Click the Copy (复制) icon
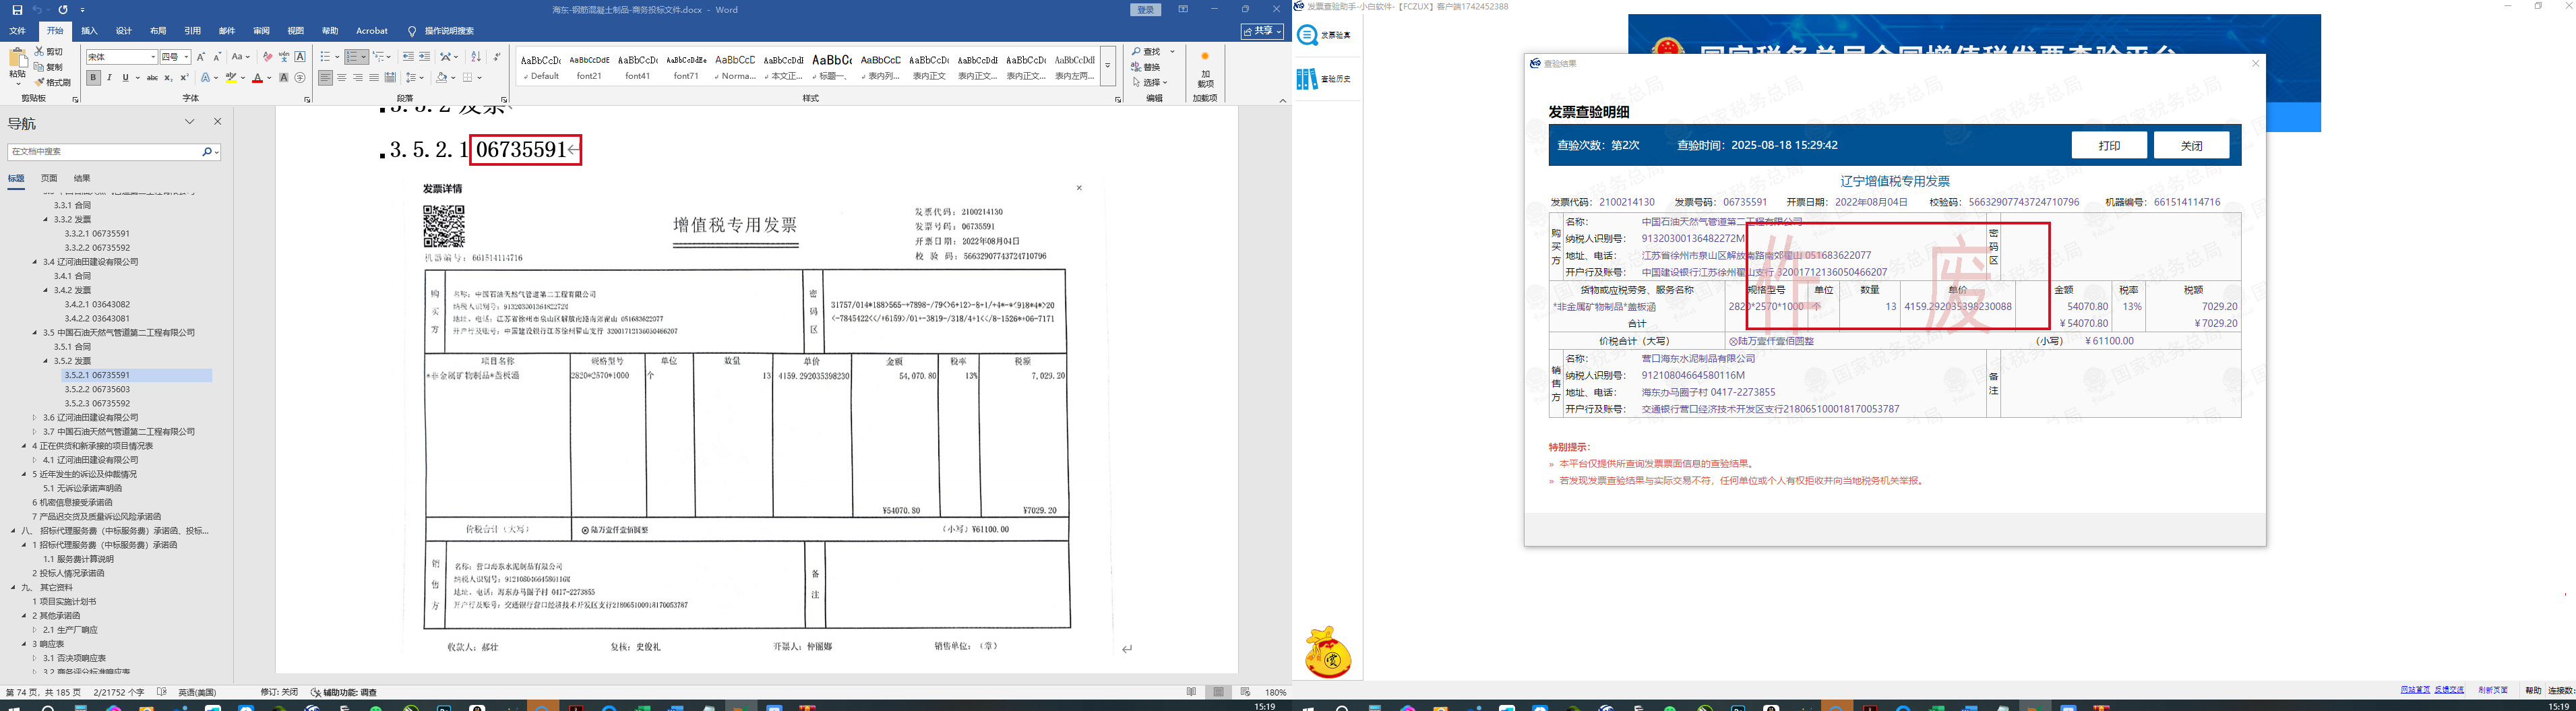The width and height of the screenshot is (2576, 711). click(x=40, y=67)
